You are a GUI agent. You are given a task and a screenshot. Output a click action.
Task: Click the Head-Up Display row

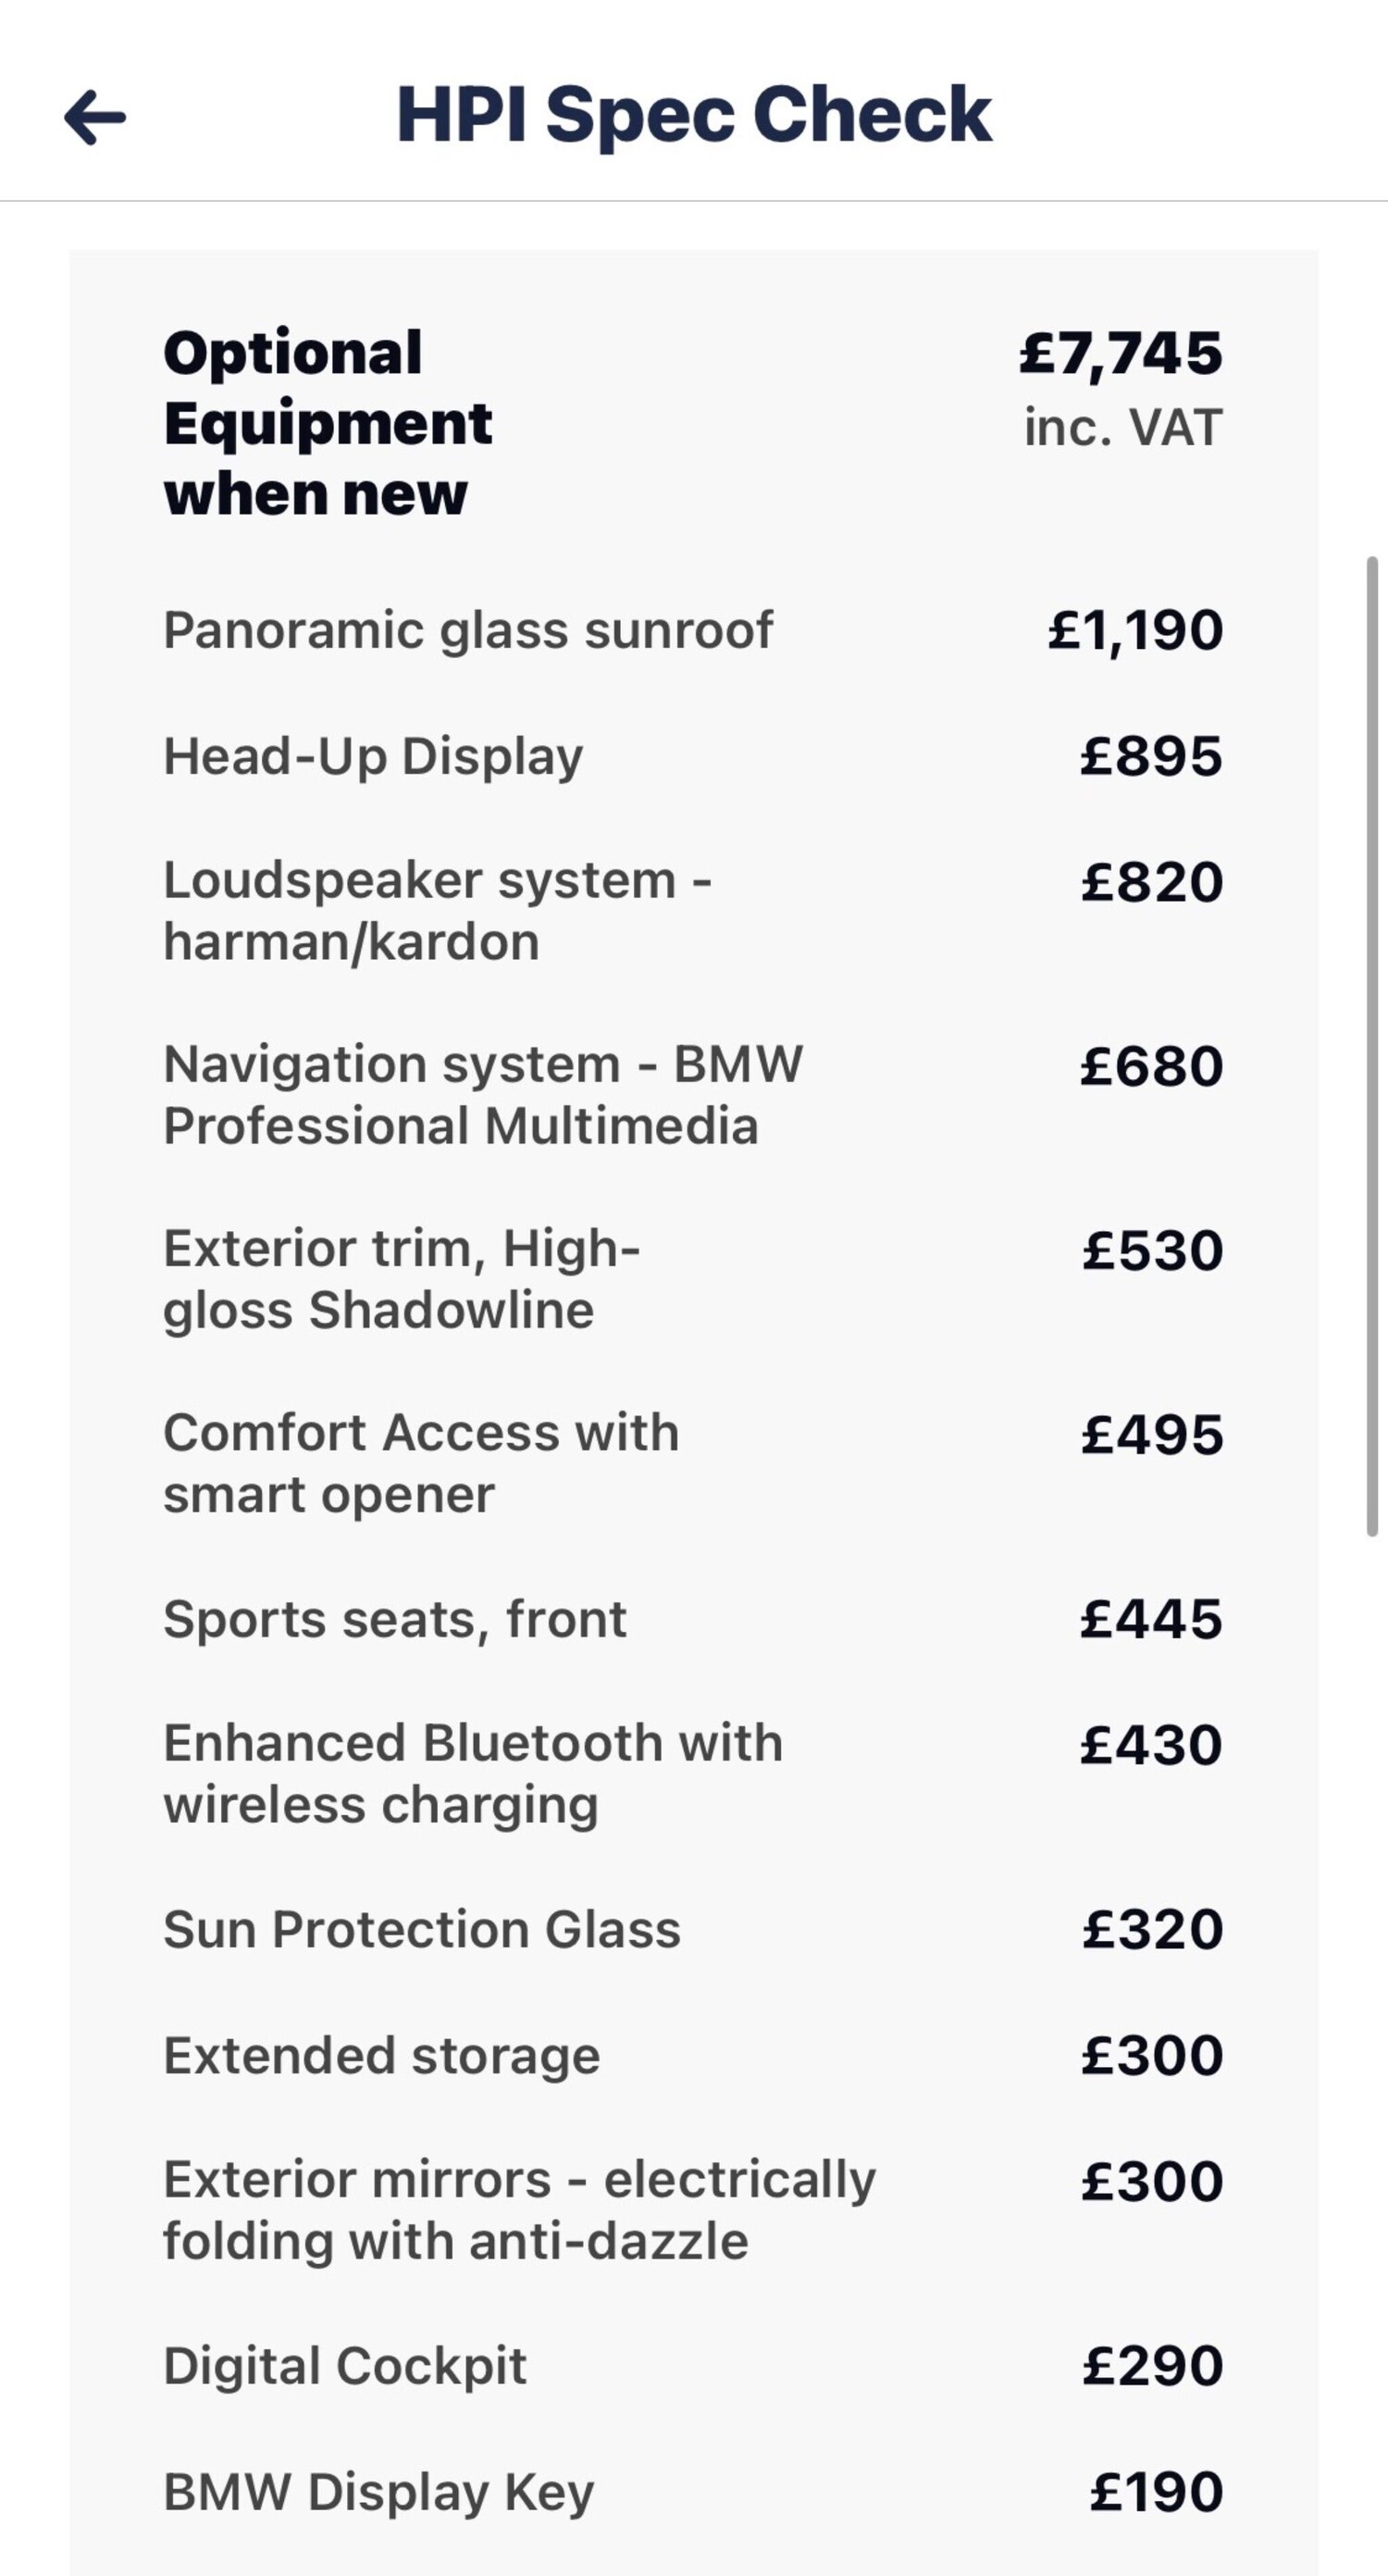point(373,756)
